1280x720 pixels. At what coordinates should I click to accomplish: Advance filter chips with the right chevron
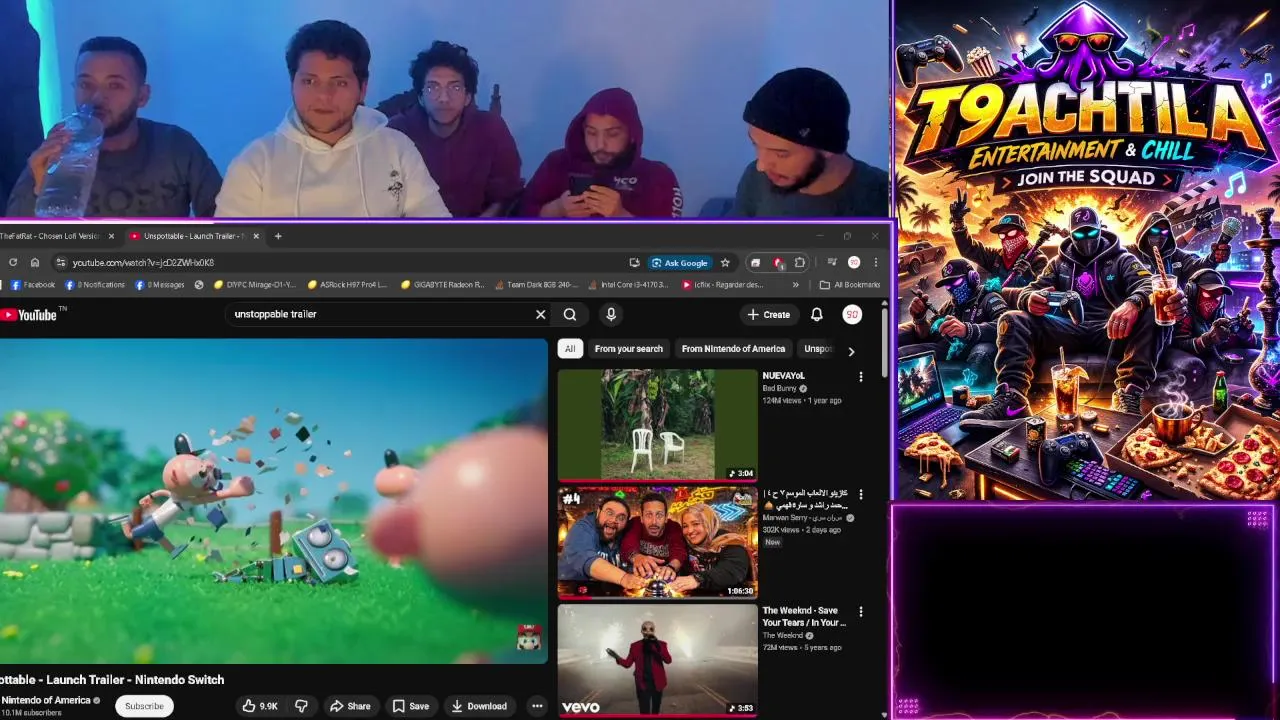[x=851, y=351]
